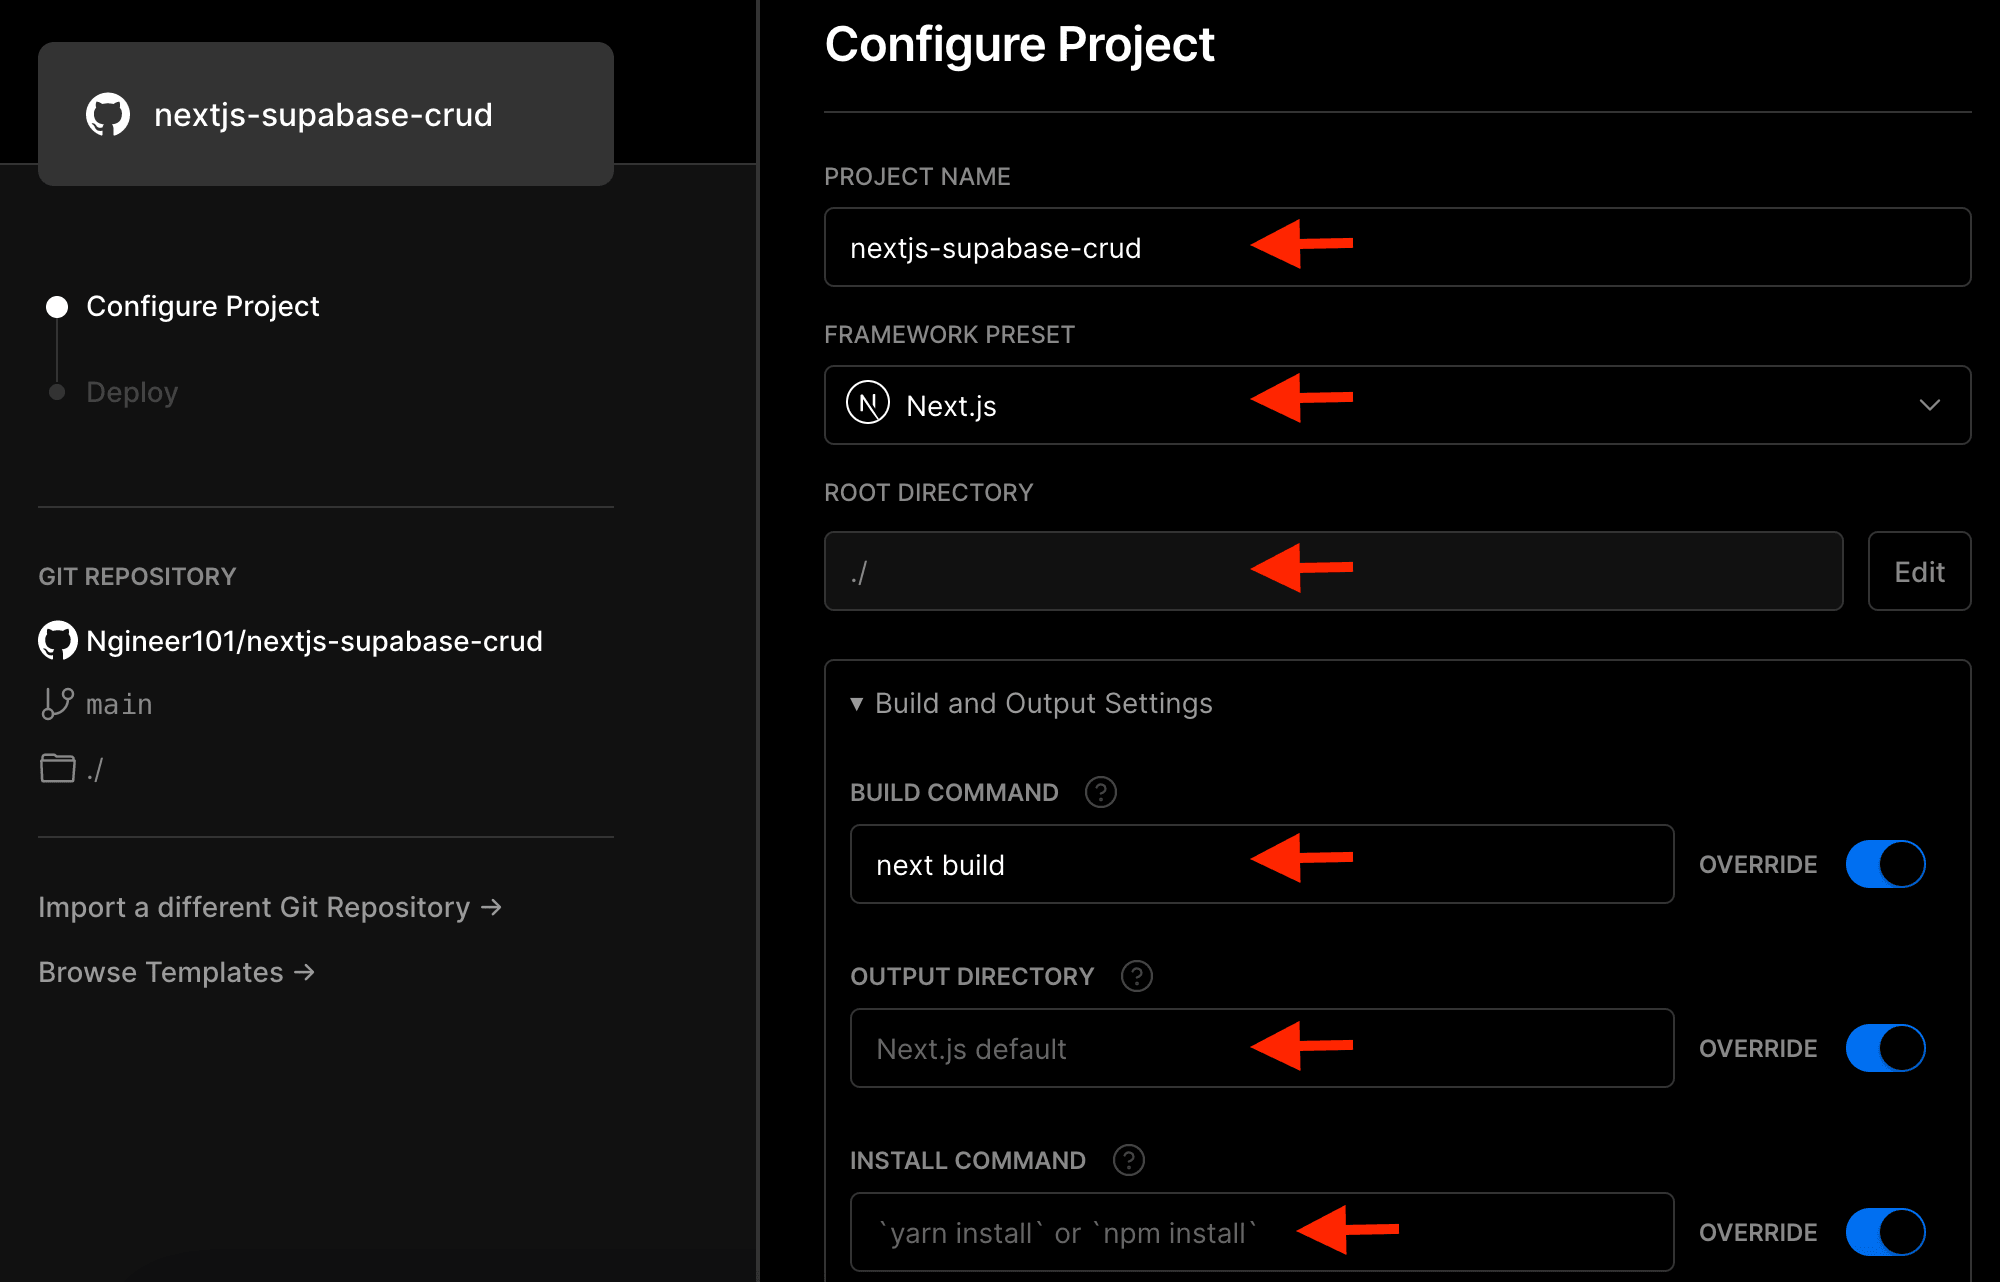Select the Deploy step in sidebar
This screenshot has width=2000, height=1282.
pos(131,391)
